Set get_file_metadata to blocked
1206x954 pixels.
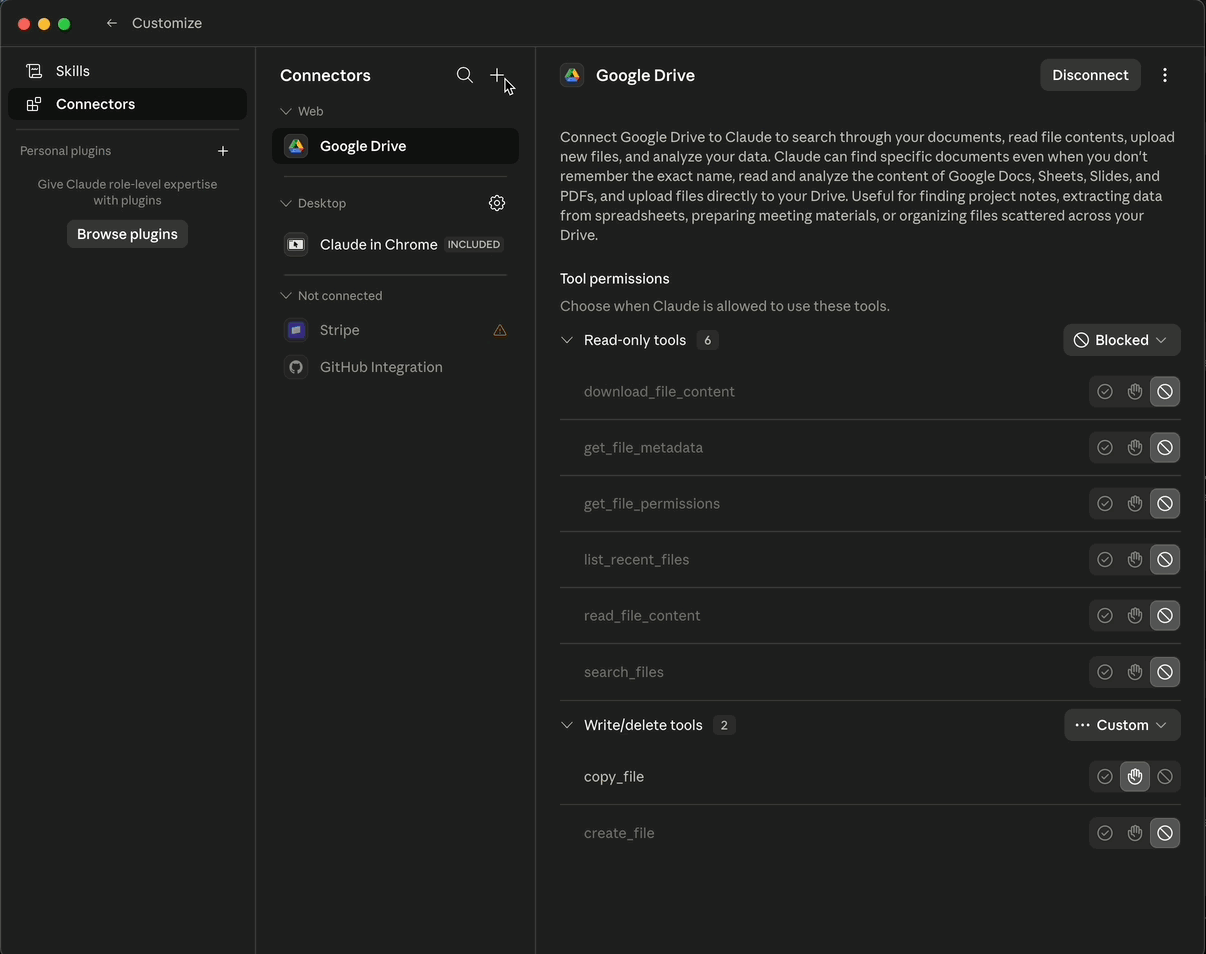(1165, 448)
